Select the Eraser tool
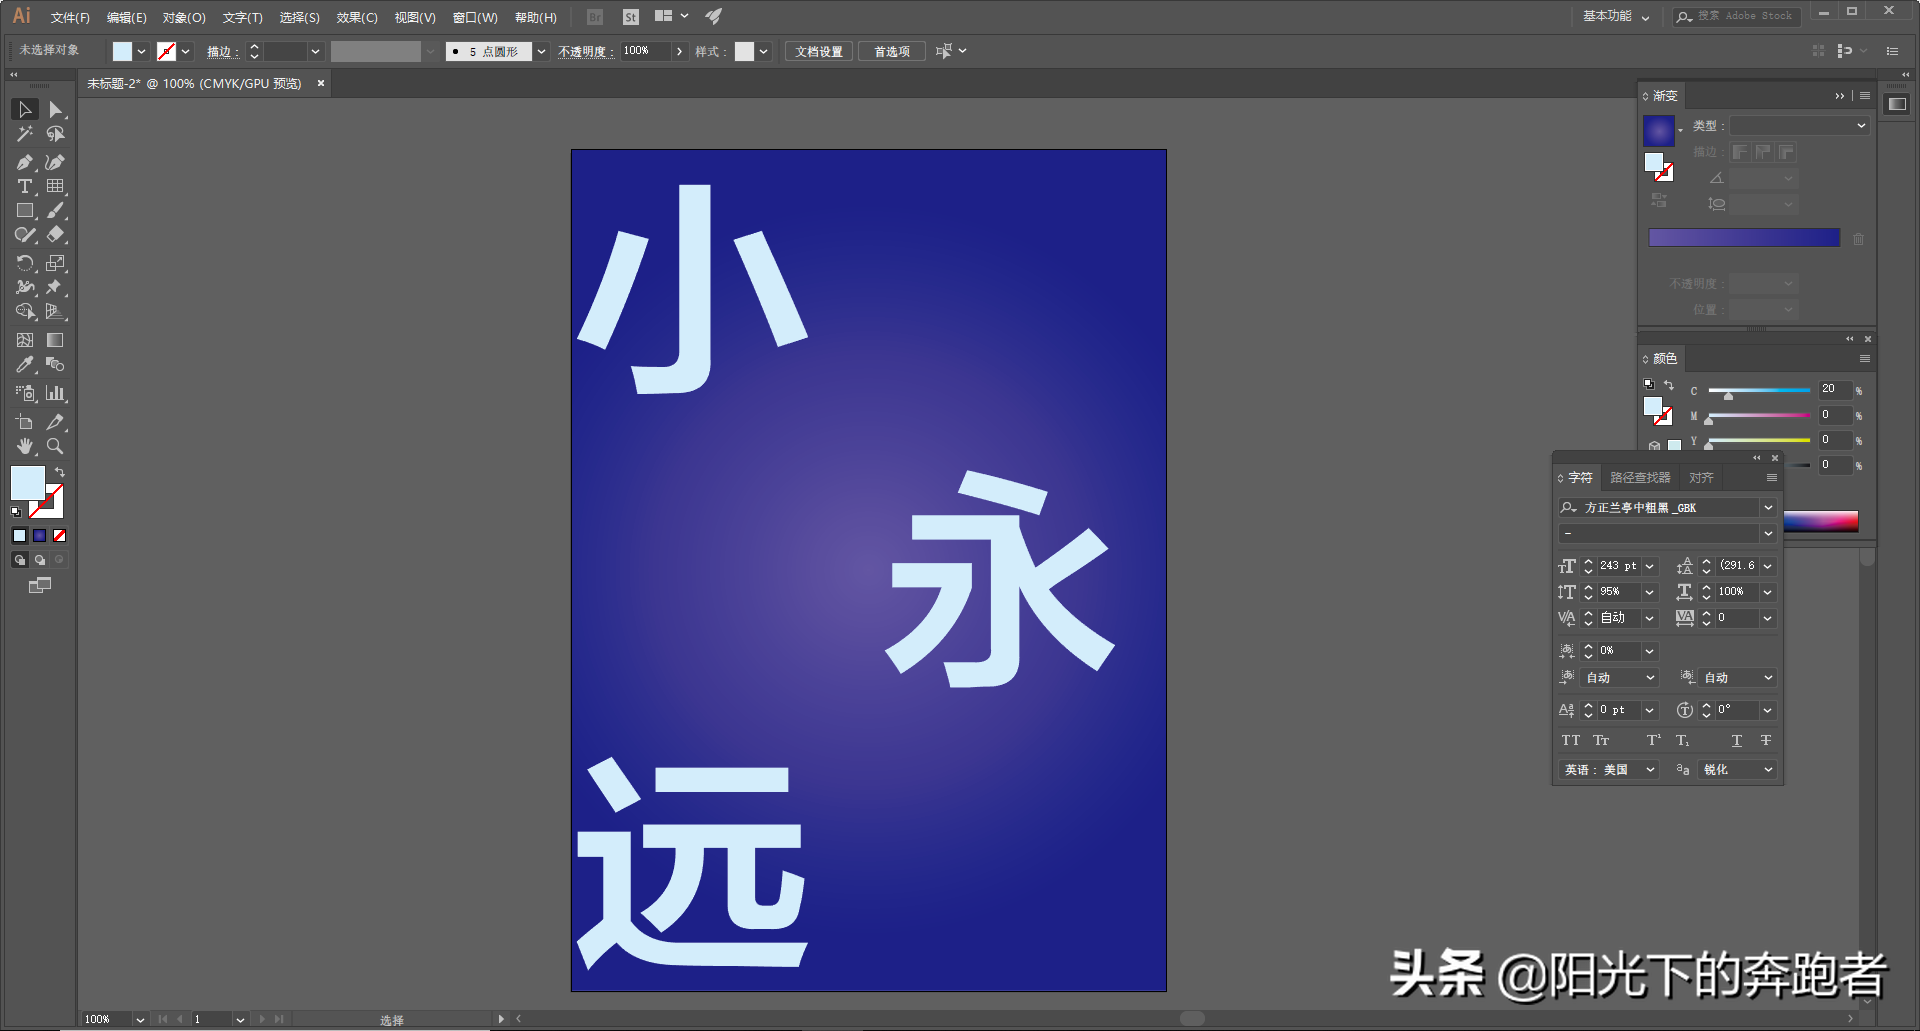Image resolution: width=1920 pixels, height=1031 pixels. pos(56,235)
